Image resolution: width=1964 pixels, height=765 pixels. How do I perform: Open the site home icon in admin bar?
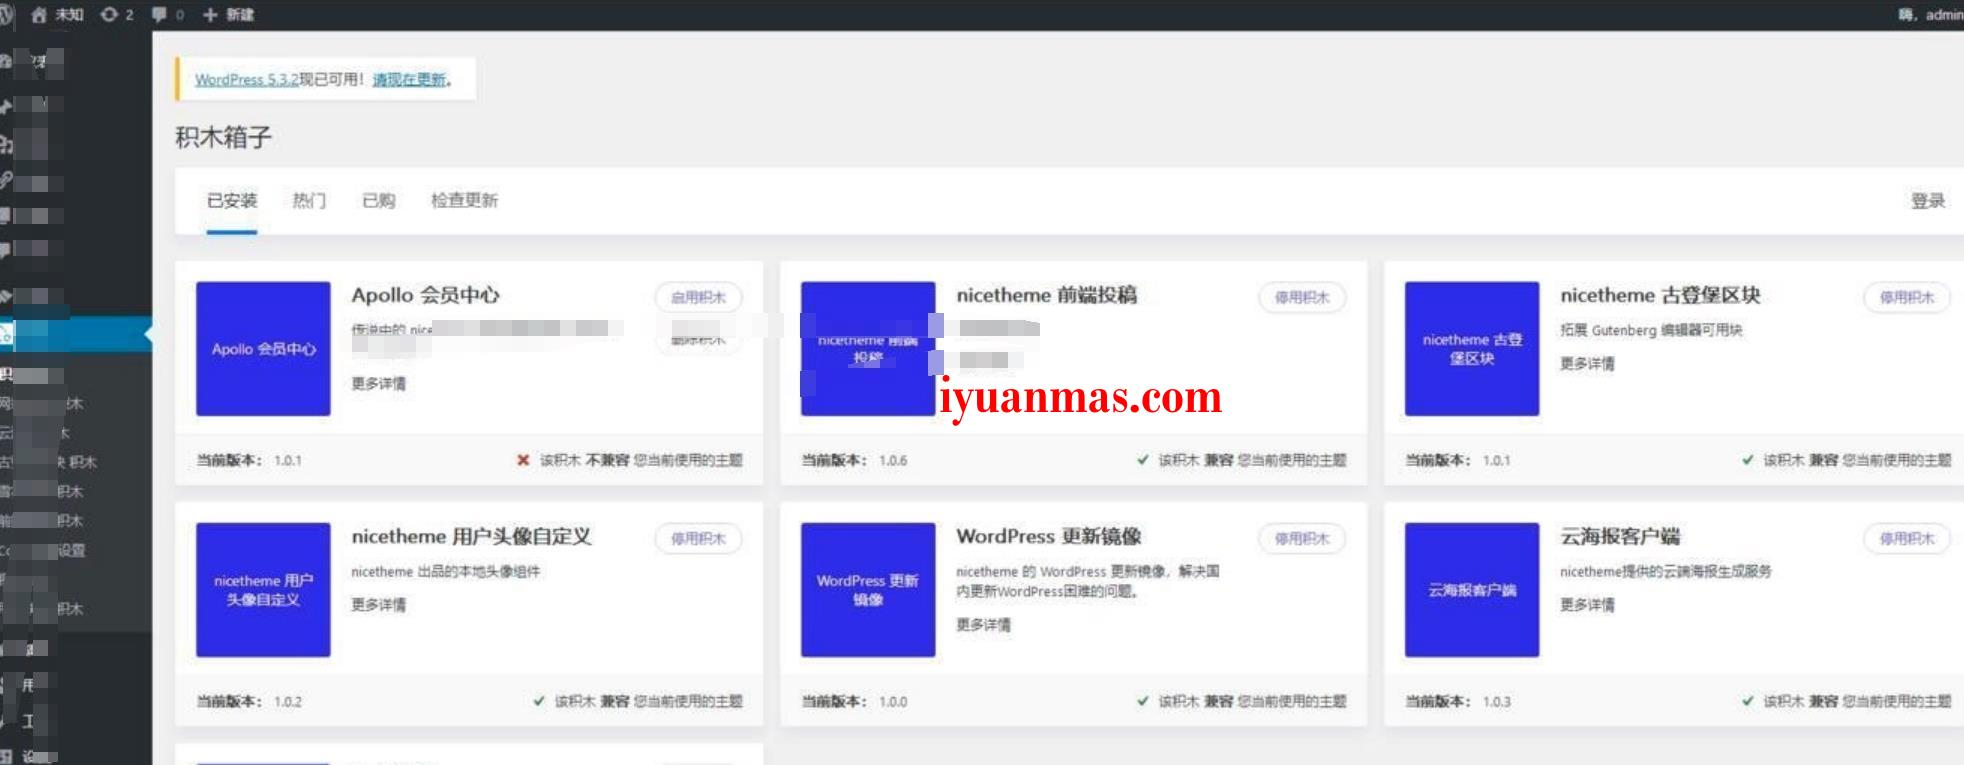[x=39, y=14]
